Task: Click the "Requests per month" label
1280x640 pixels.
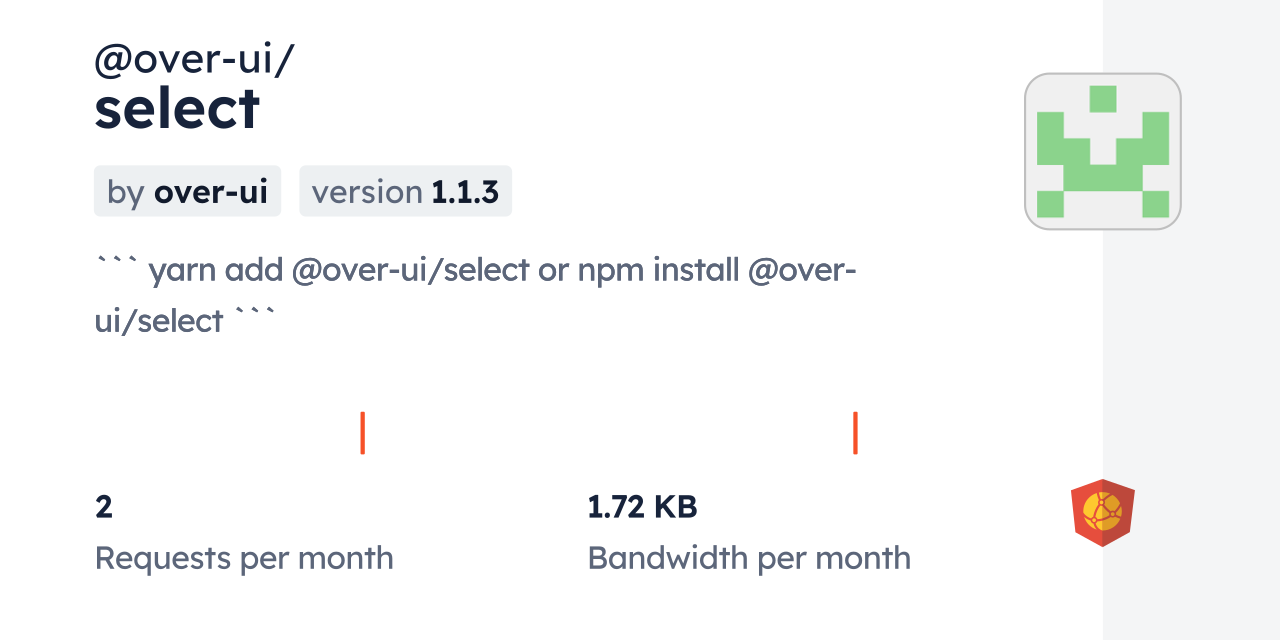Action: click(244, 558)
